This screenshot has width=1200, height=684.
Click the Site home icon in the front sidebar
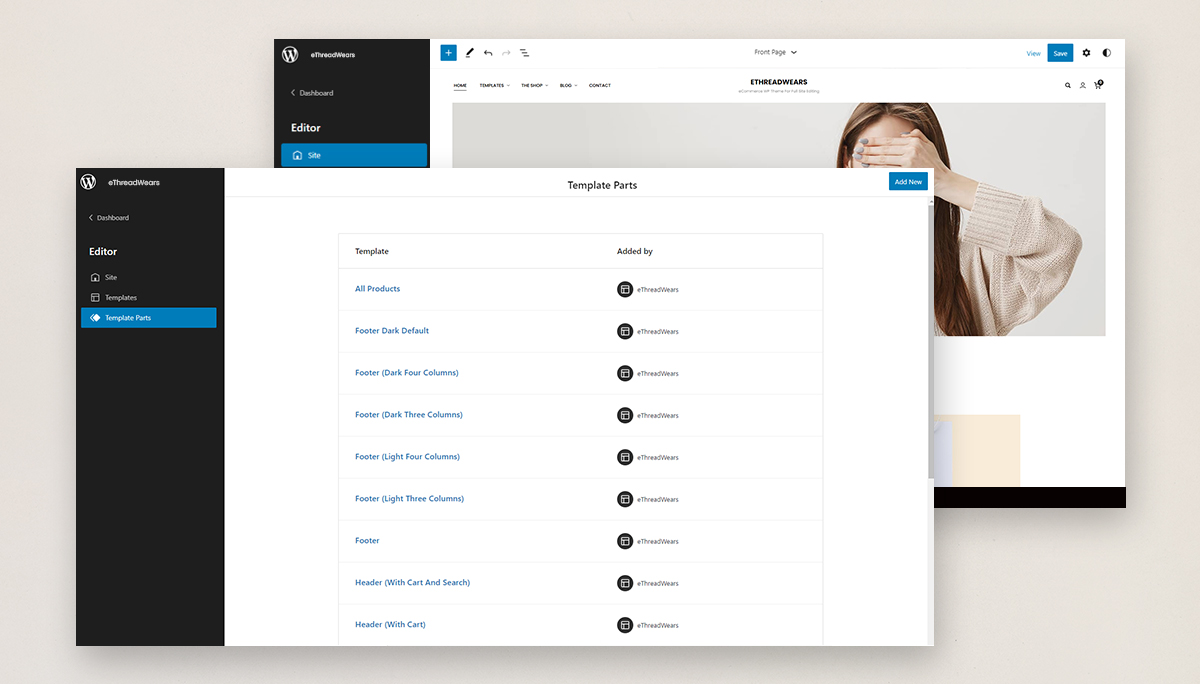pyautogui.click(x=95, y=277)
